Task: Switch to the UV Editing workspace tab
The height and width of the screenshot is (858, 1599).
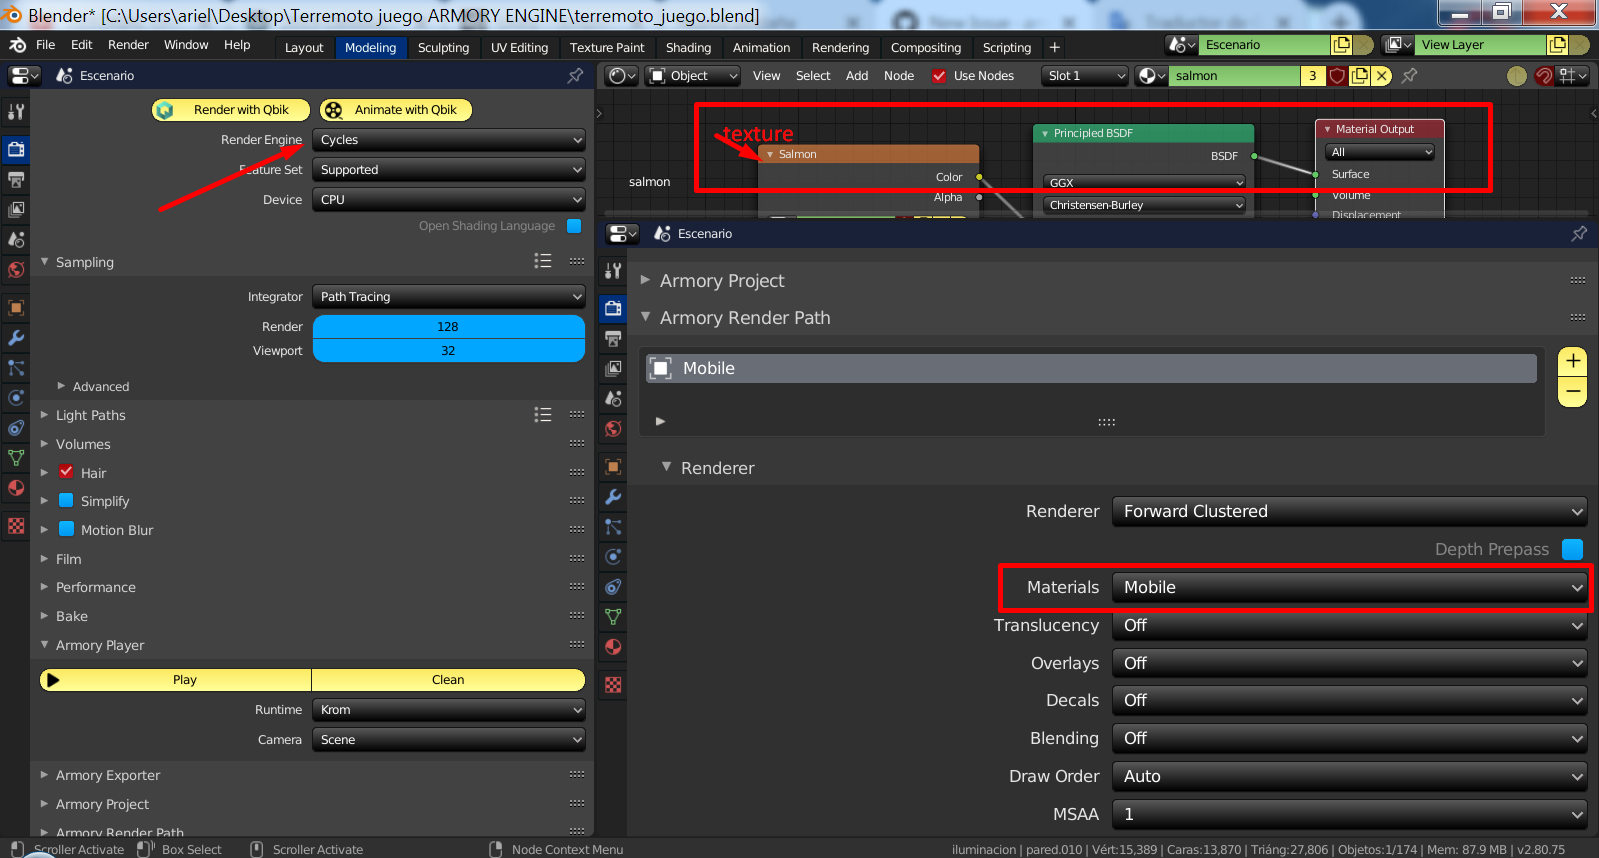Action: (519, 47)
